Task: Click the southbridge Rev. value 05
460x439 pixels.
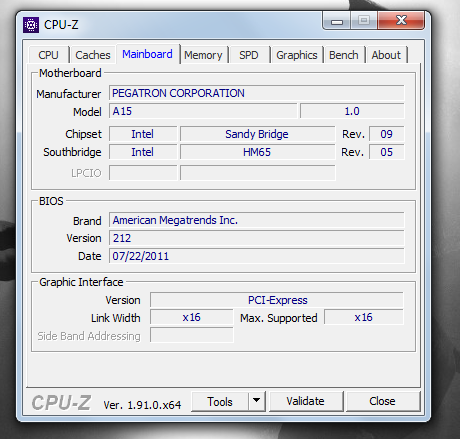Action: (387, 152)
